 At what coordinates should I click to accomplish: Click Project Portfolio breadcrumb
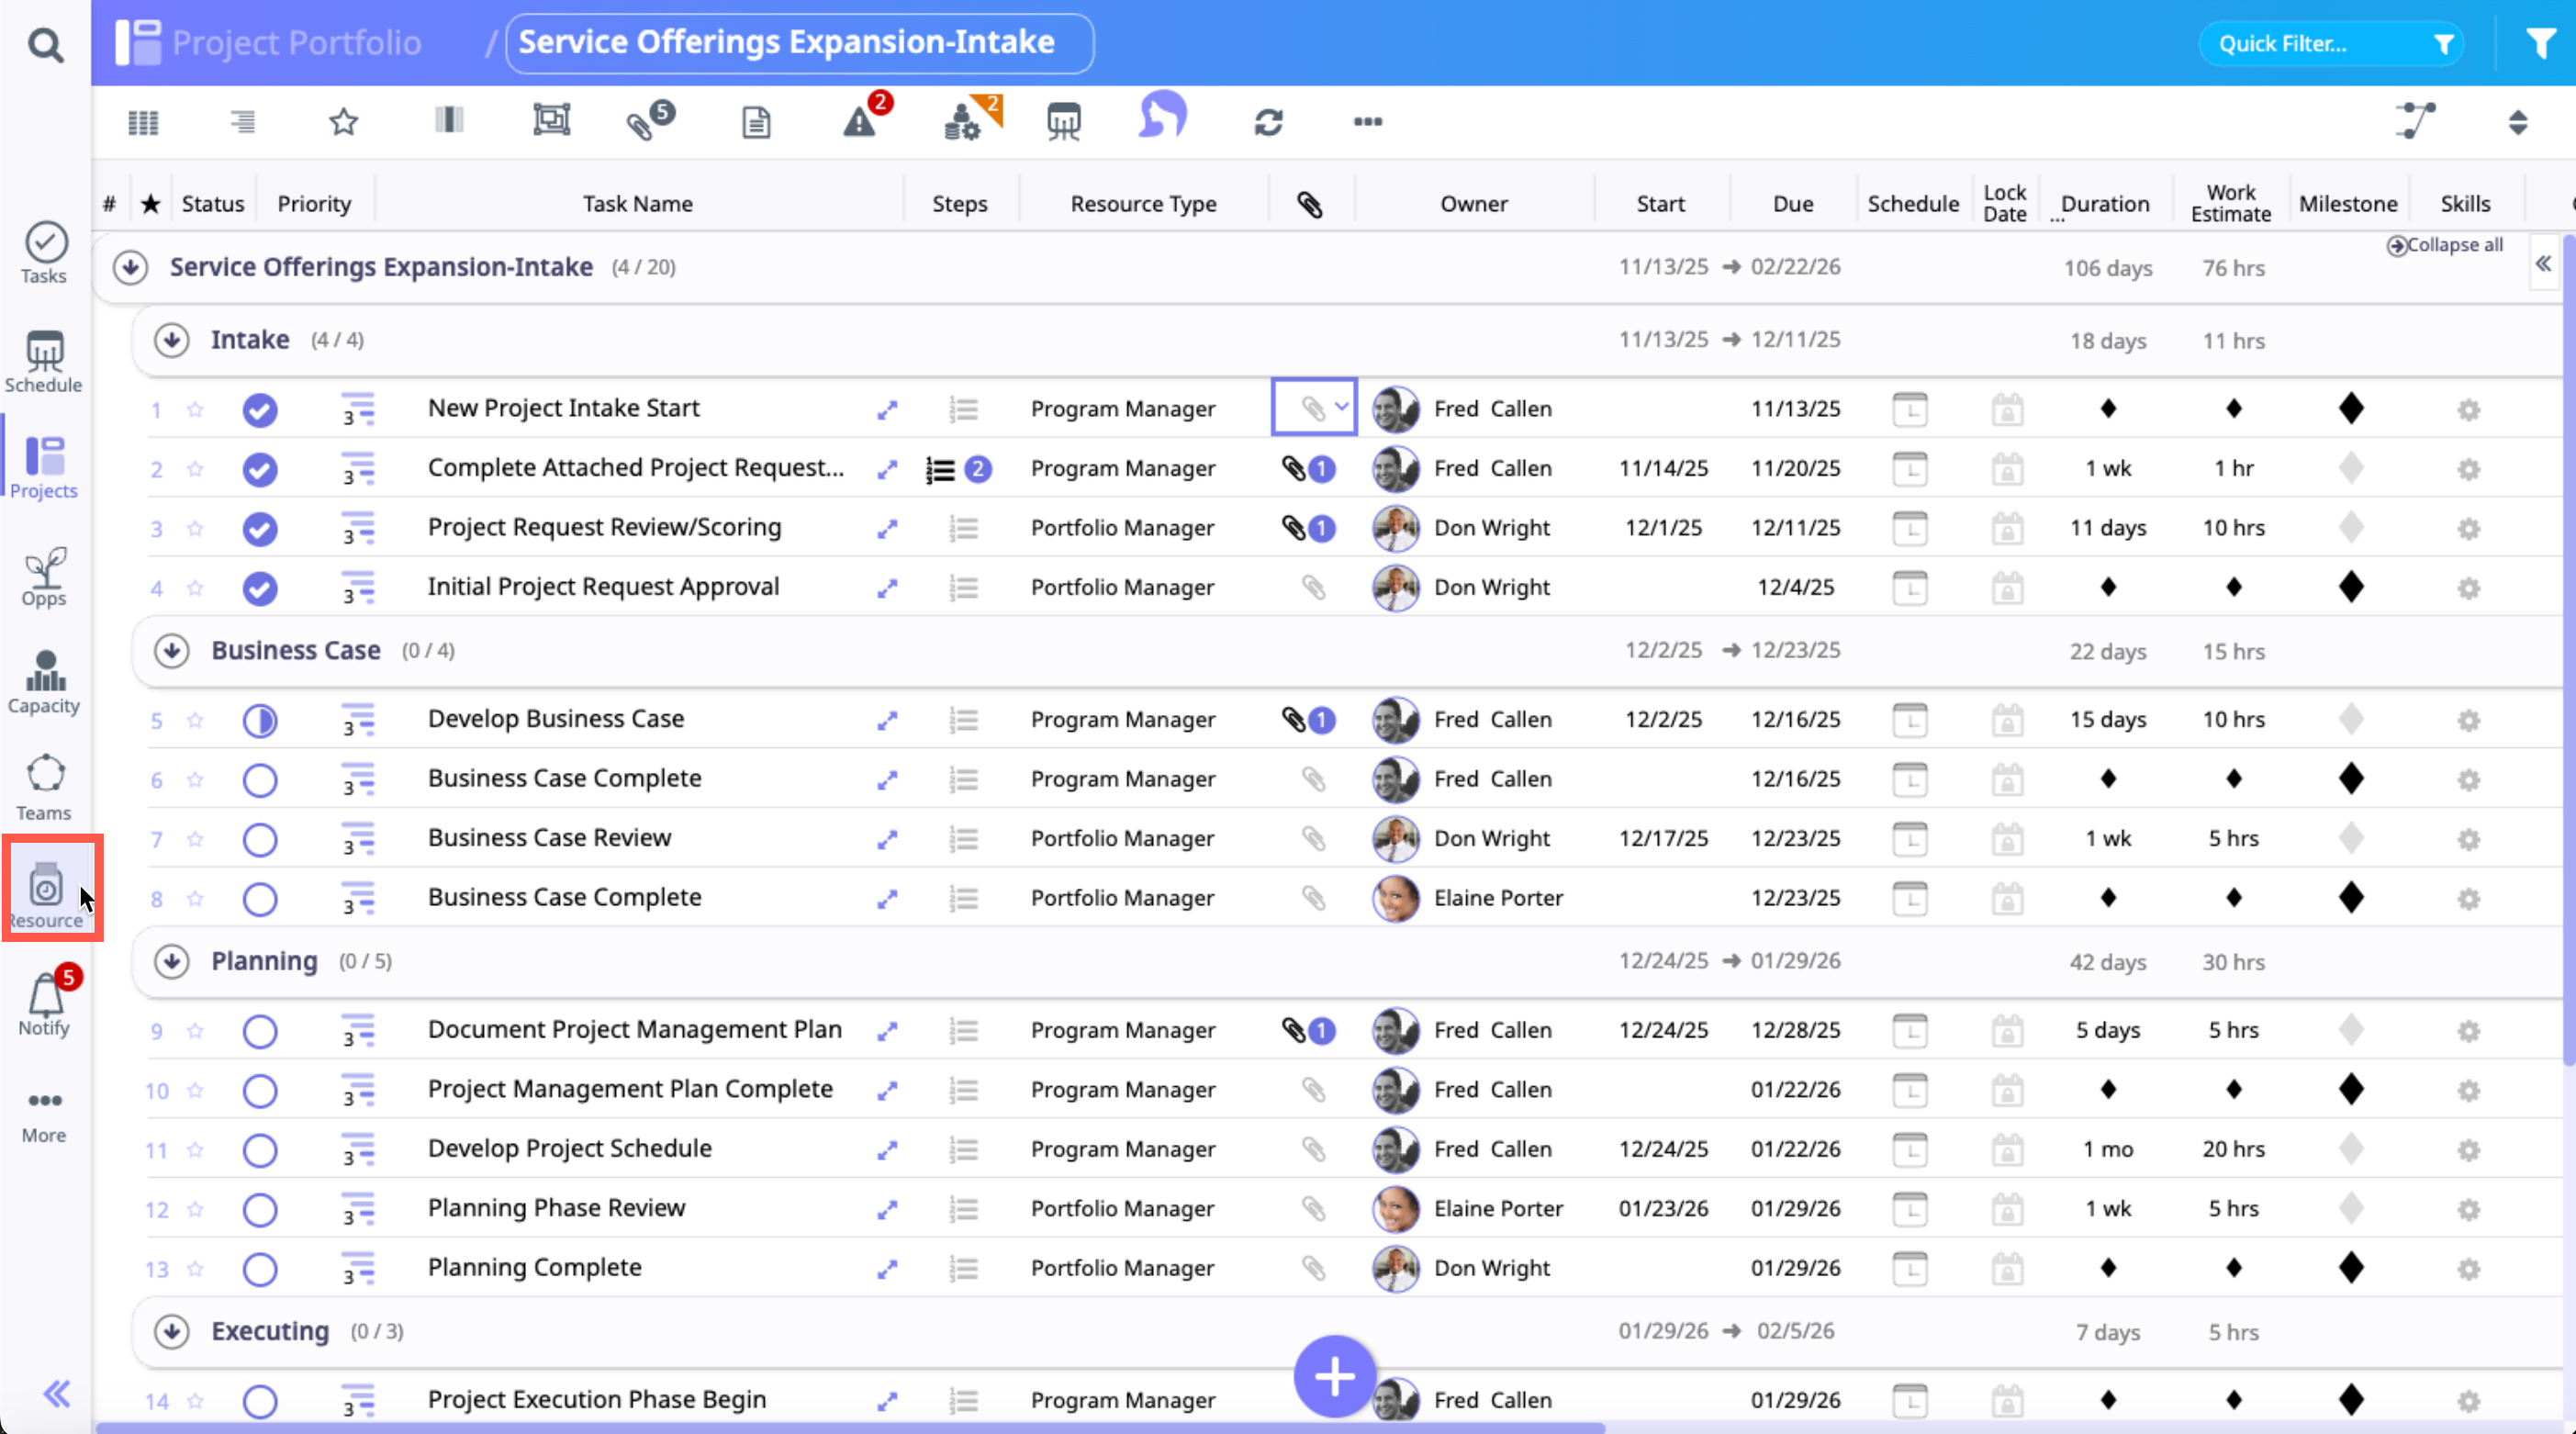pyautogui.click(x=296, y=43)
